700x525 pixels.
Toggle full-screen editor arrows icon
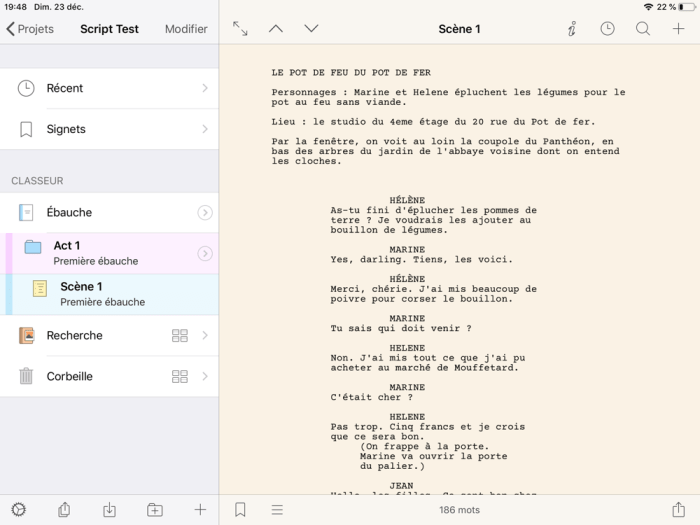[240, 29]
